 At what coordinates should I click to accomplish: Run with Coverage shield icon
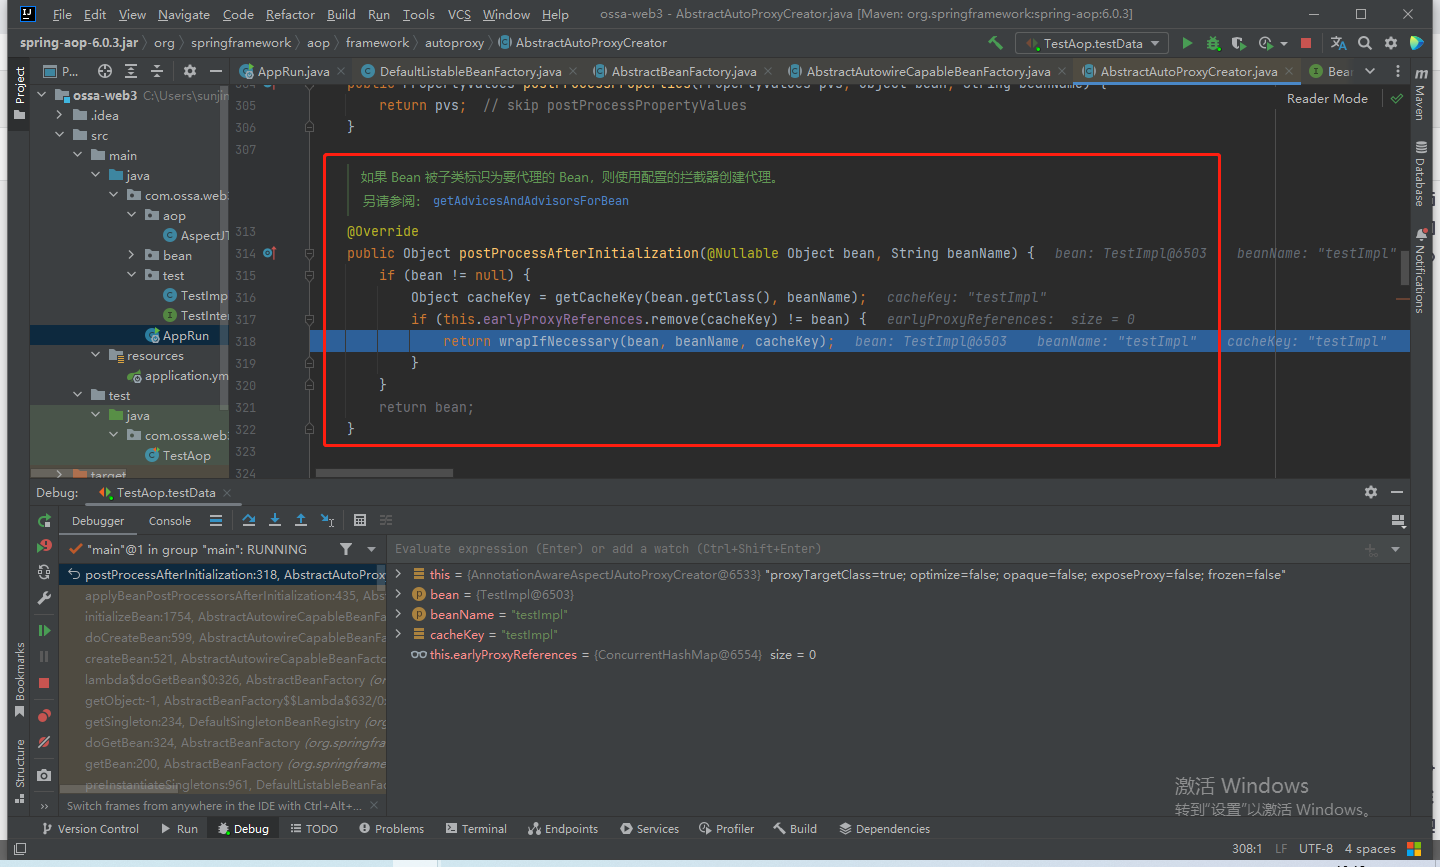pos(1238,43)
